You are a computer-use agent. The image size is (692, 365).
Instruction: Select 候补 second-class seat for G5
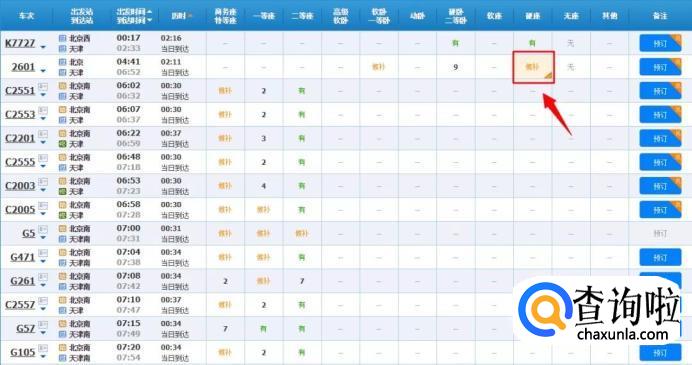(302, 233)
